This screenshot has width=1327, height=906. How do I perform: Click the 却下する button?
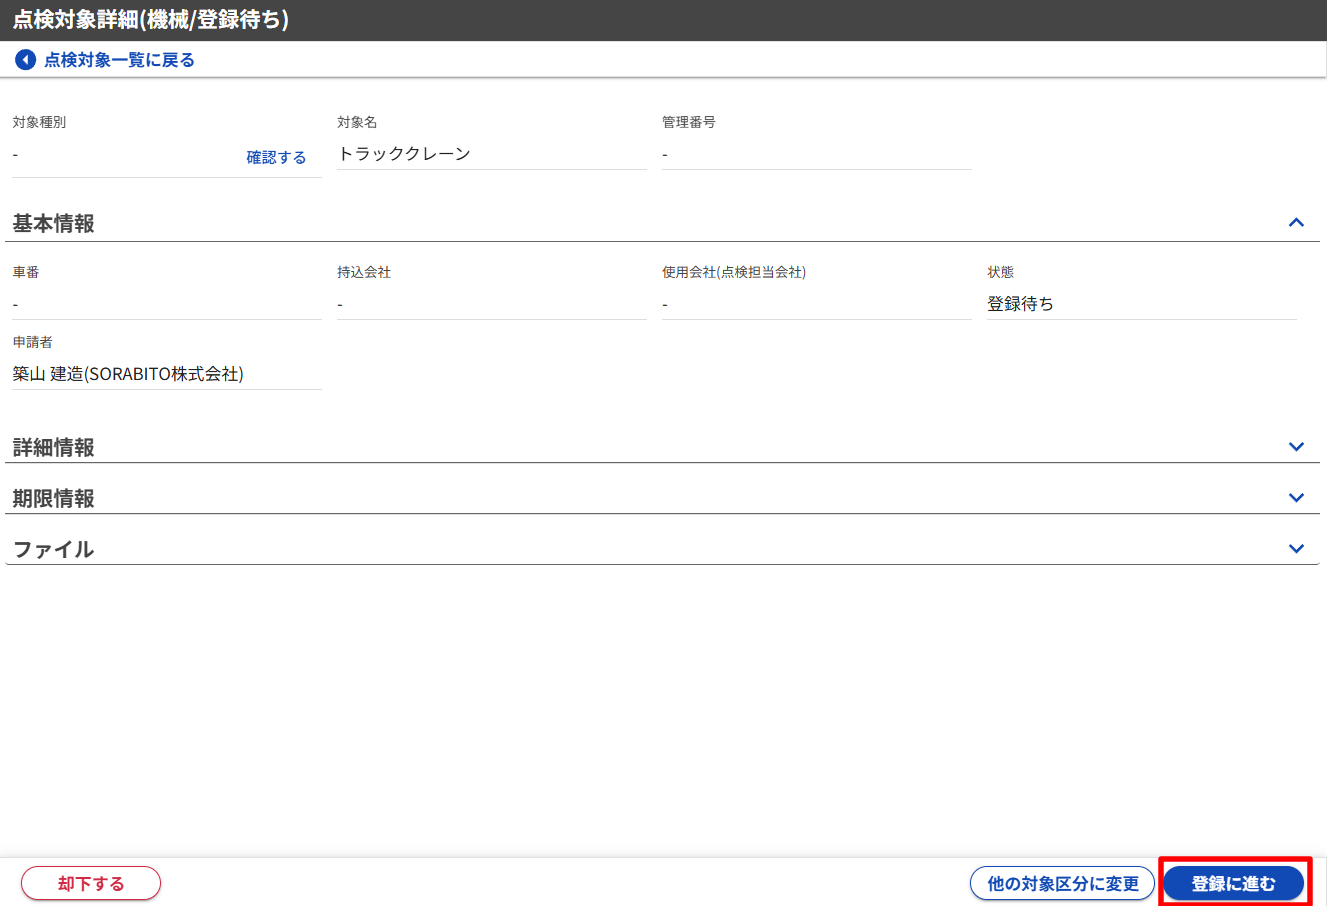pos(91,883)
